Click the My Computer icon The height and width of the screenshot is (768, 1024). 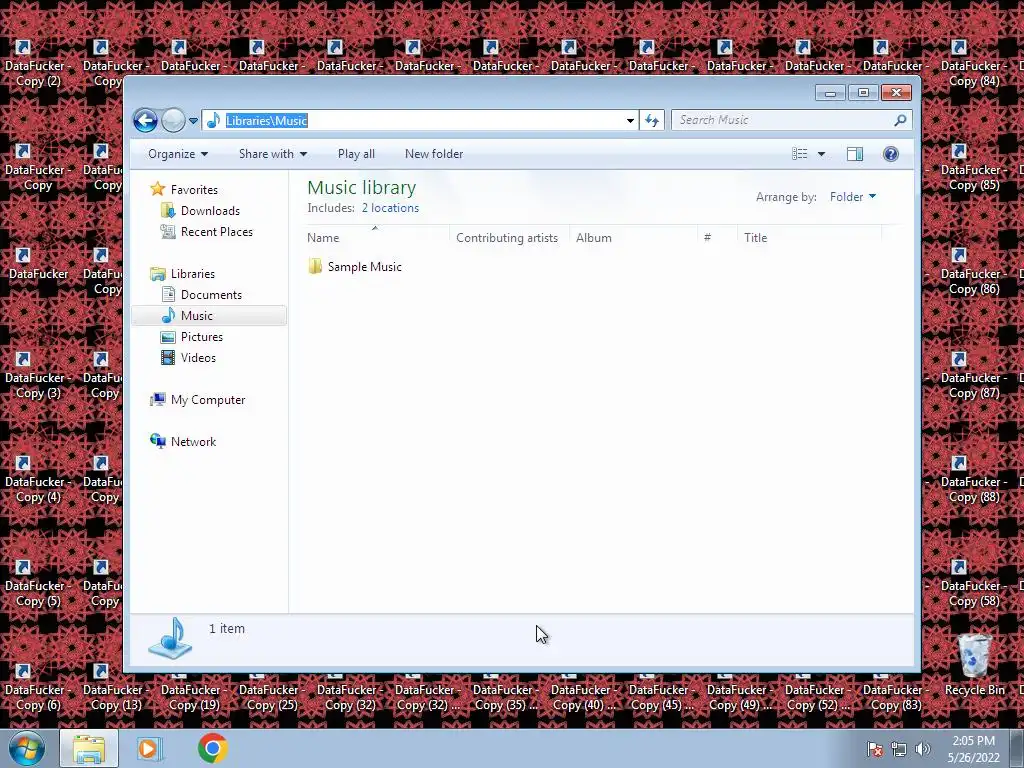point(157,400)
